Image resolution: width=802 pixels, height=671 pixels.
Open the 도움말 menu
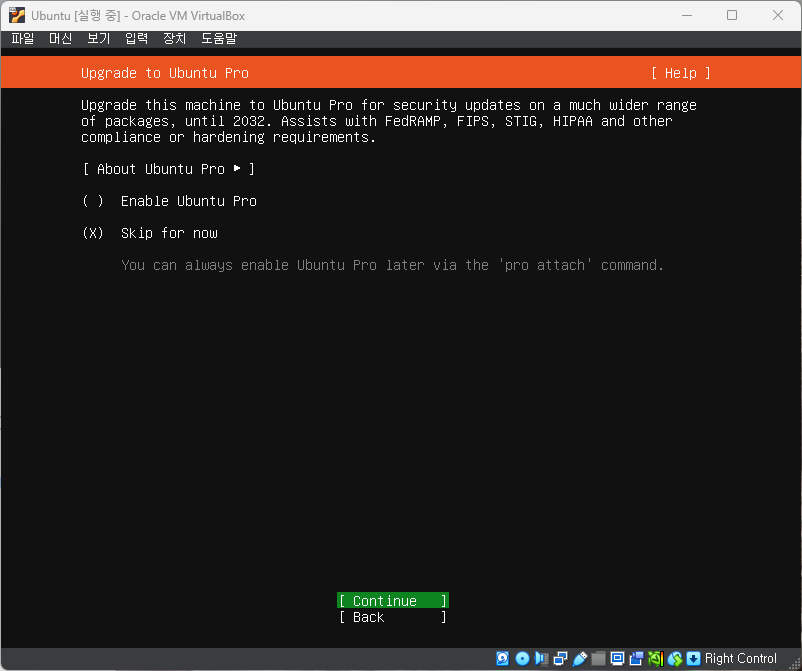tap(219, 38)
